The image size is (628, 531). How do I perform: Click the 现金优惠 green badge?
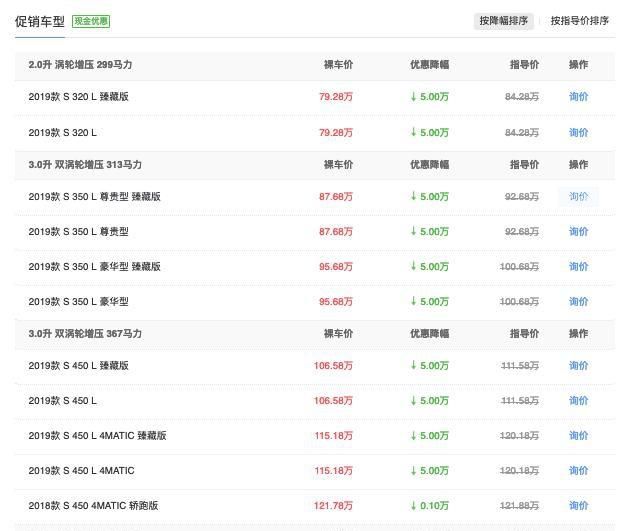point(91,21)
